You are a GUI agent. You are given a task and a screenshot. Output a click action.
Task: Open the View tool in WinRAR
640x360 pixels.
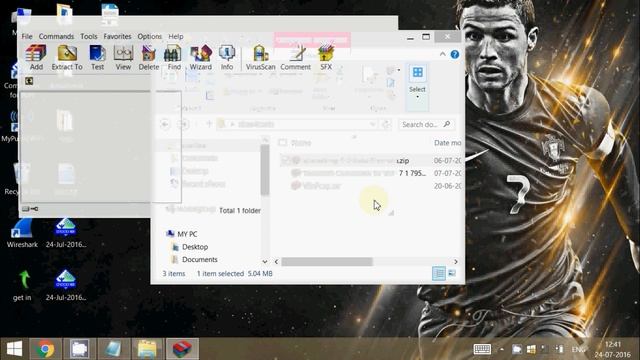pyautogui.click(x=123, y=58)
